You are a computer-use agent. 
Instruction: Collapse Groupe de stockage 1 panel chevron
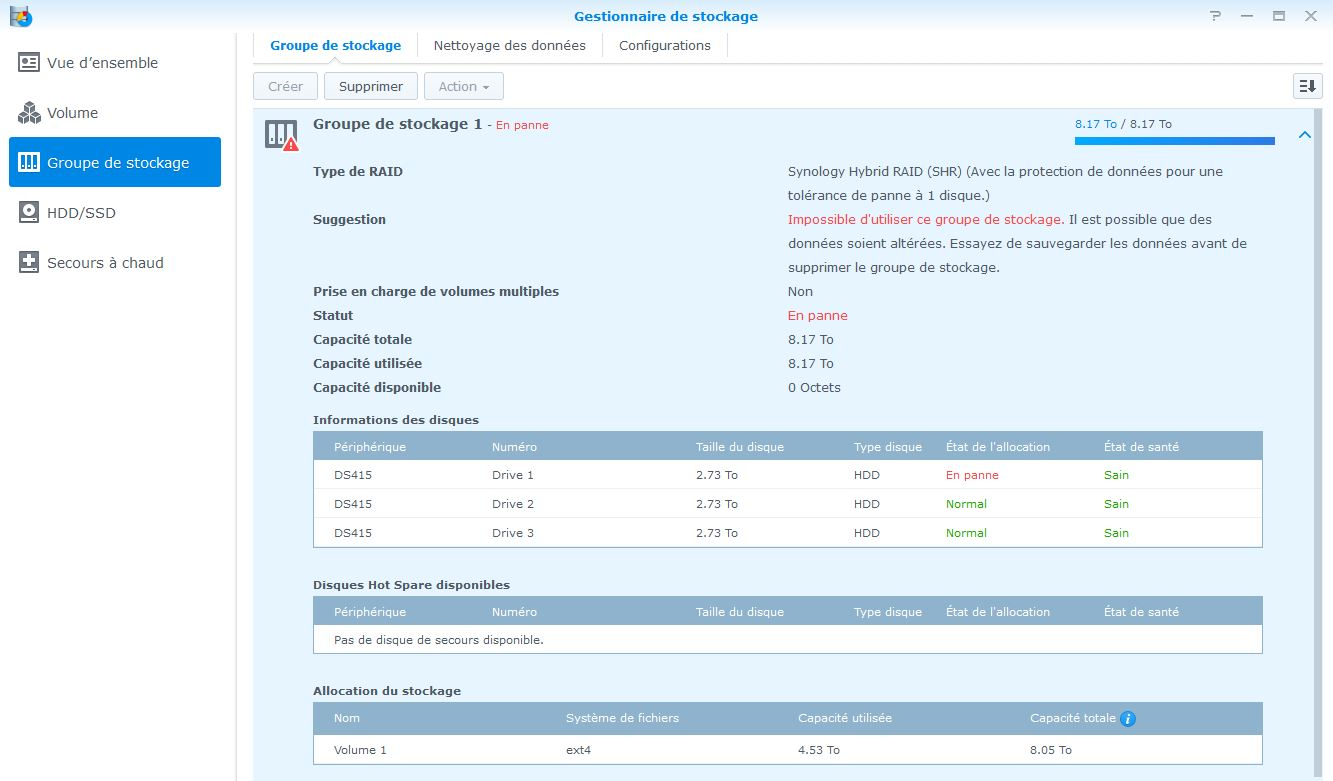[1304, 135]
